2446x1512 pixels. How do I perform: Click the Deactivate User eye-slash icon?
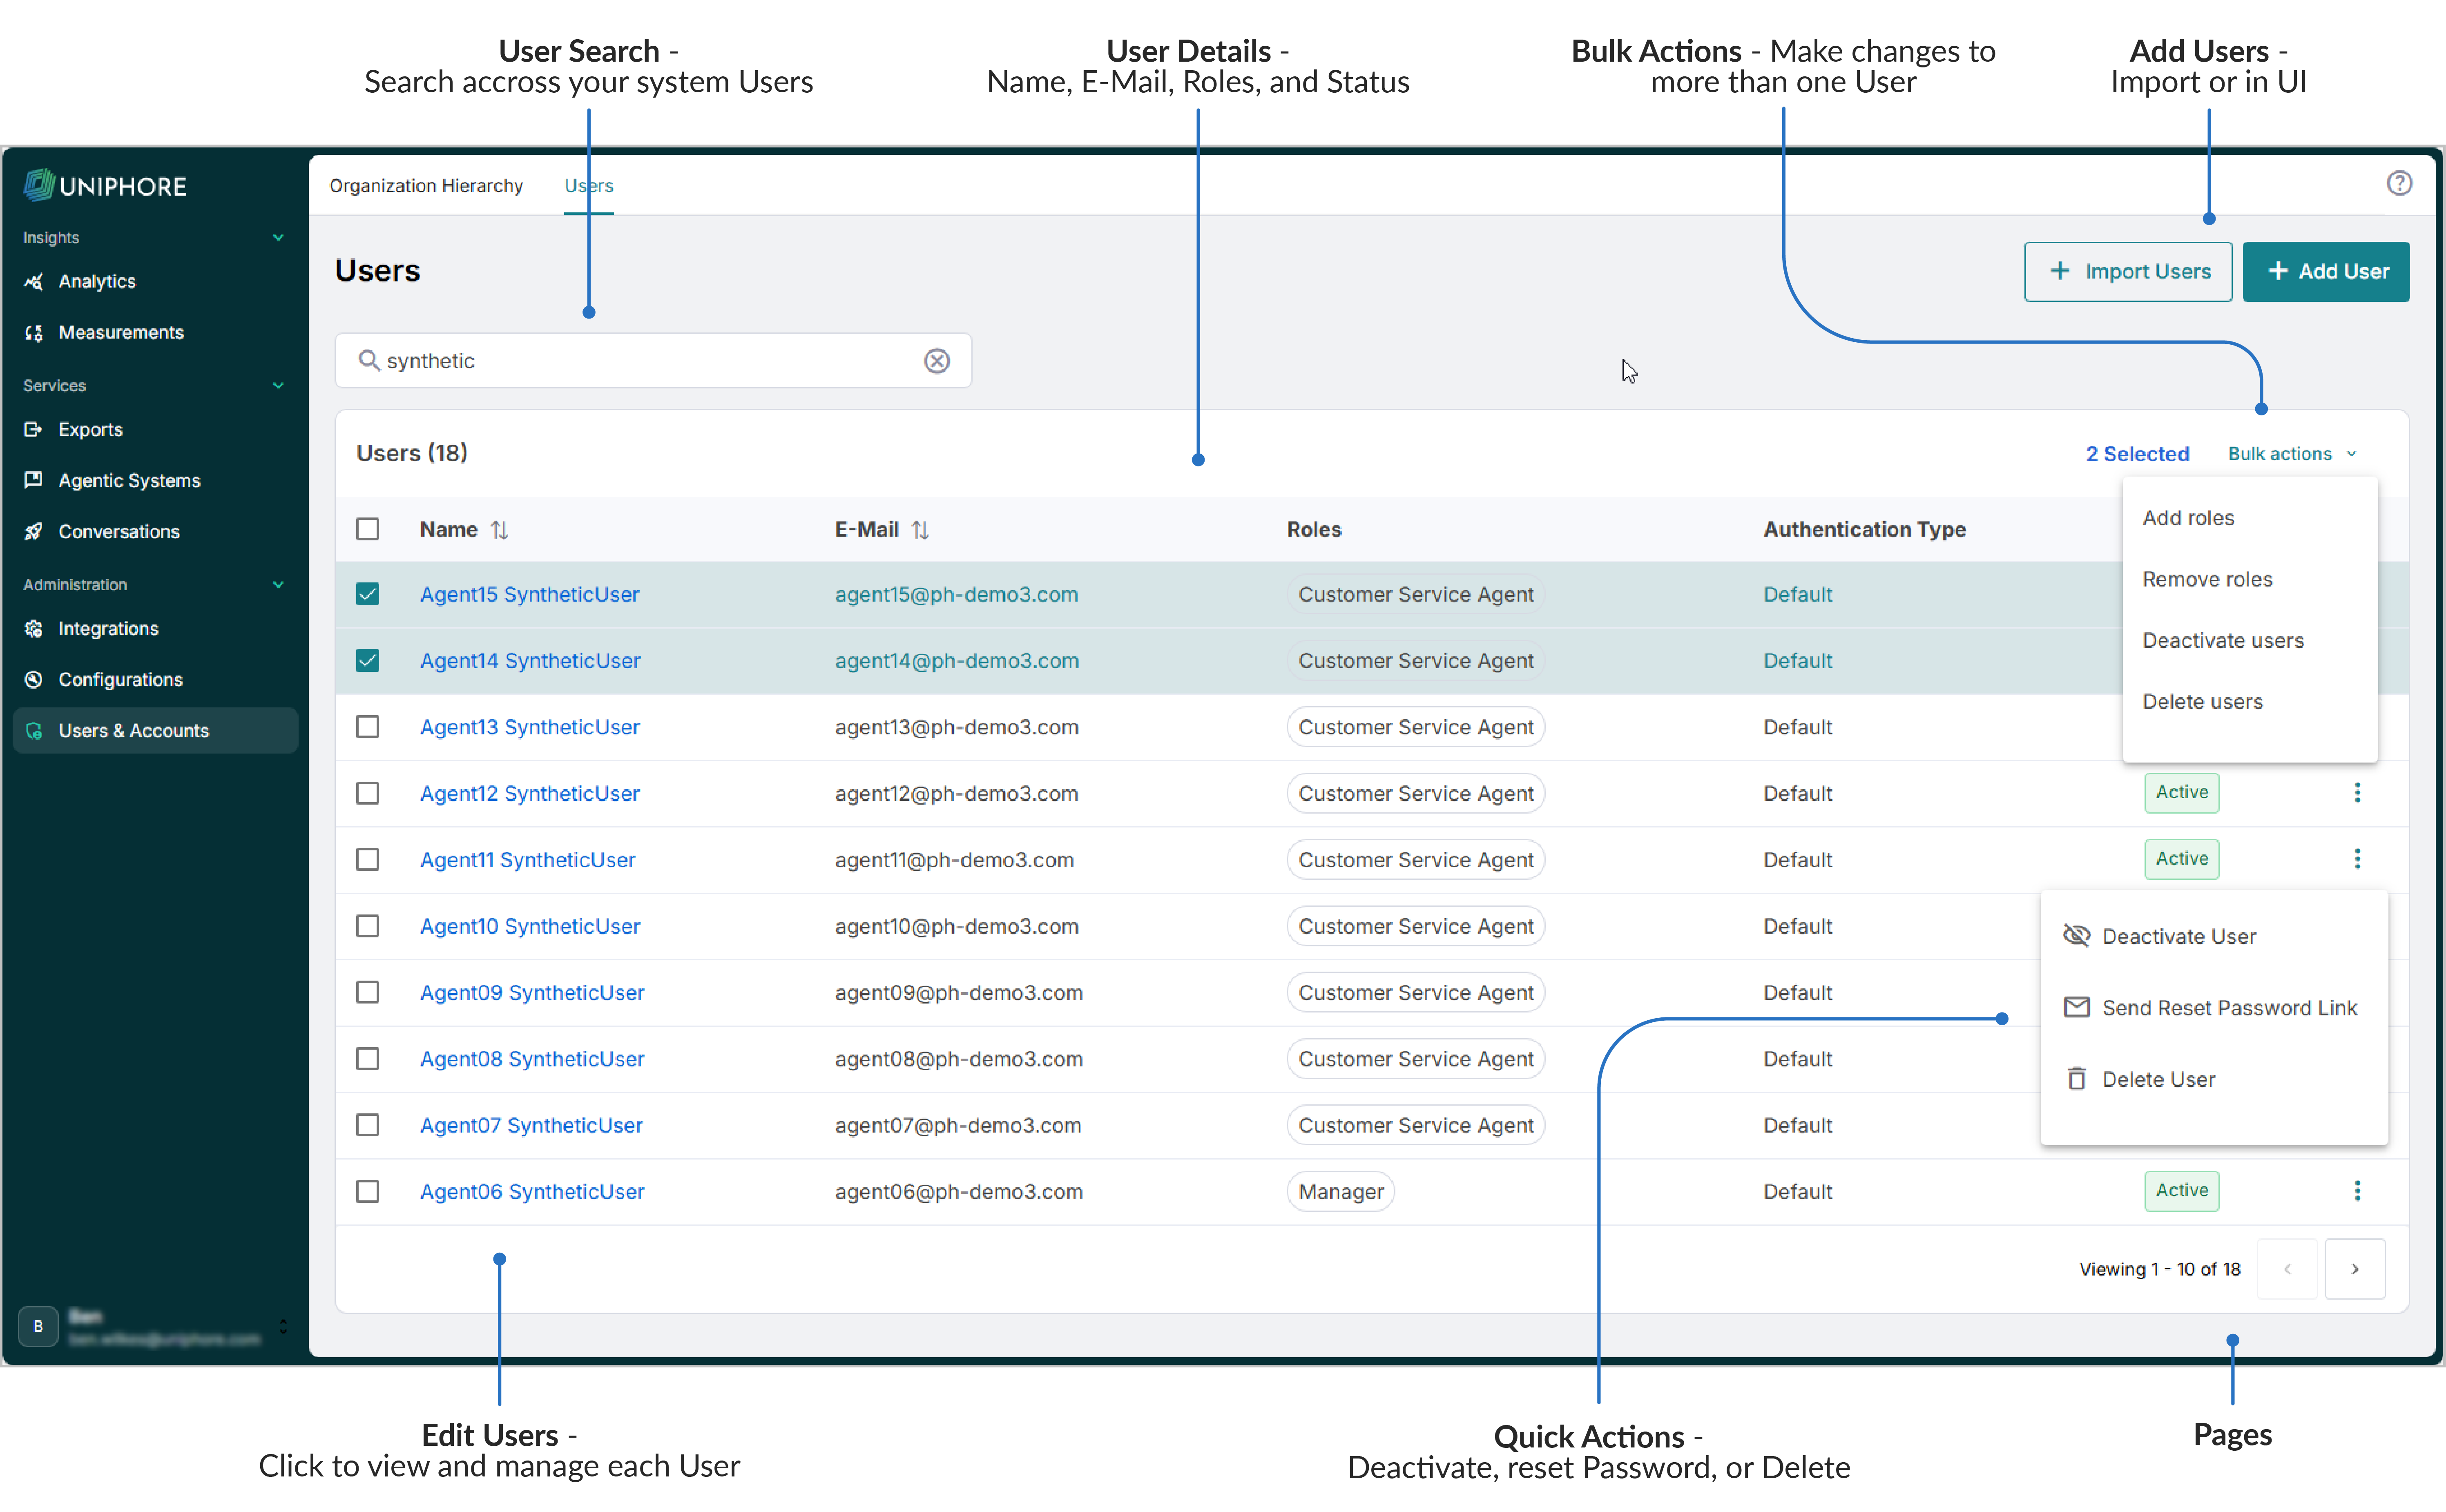click(2077, 936)
